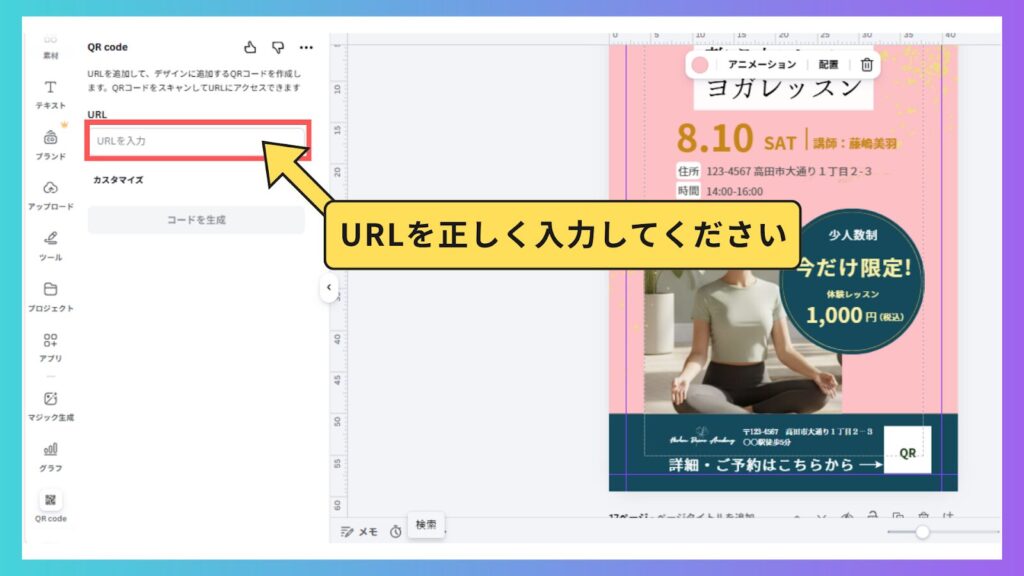This screenshot has width=1024, height=576.
Task: Open the アプリ (Apps) sidebar panel
Action: pos(50,346)
